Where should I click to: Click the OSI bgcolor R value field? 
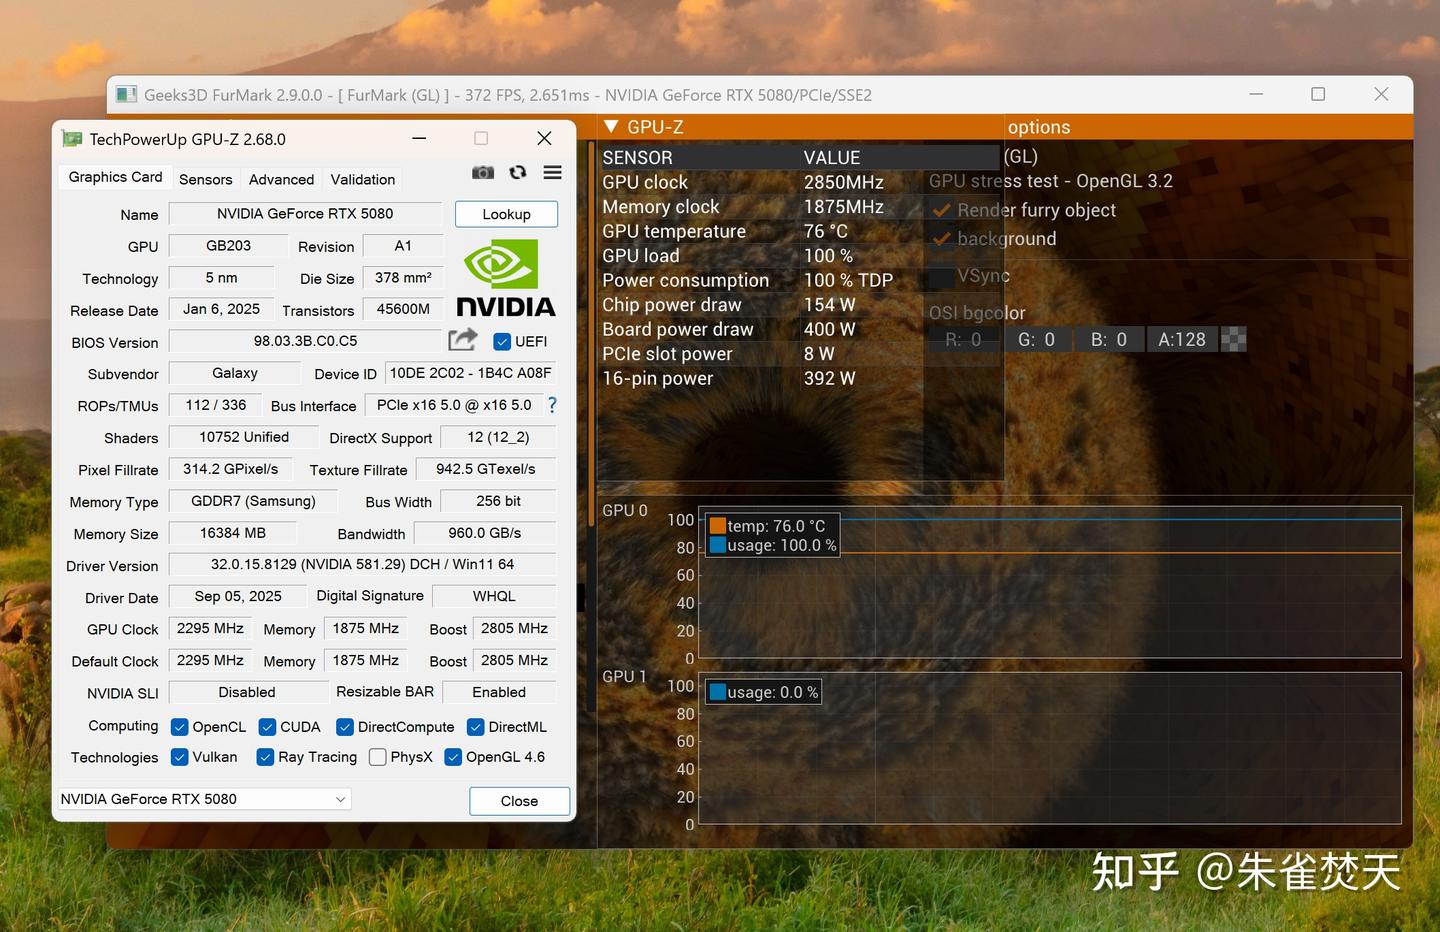pyautogui.click(x=963, y=340)
